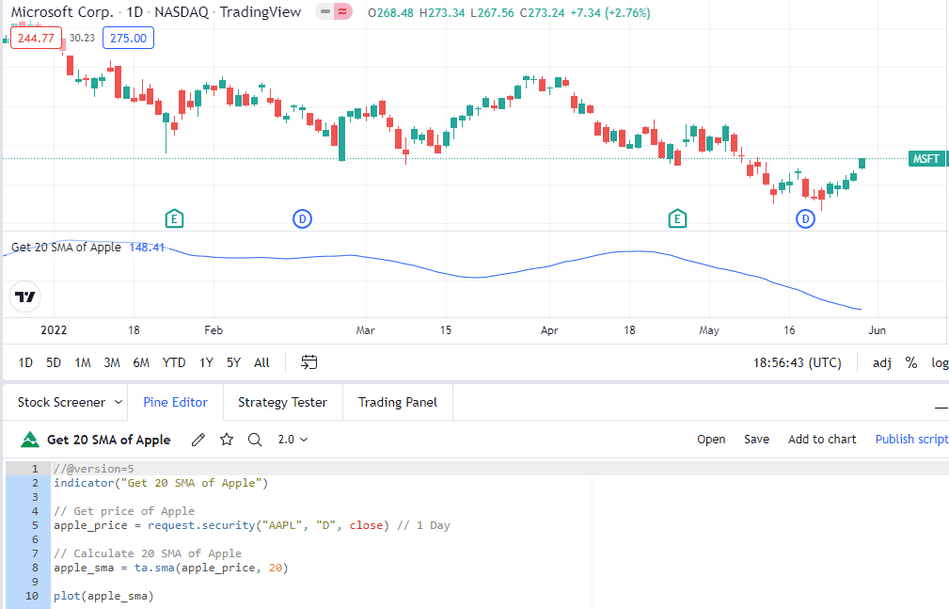Toggle adj adjusted data mode

click(x=882, y=363)
